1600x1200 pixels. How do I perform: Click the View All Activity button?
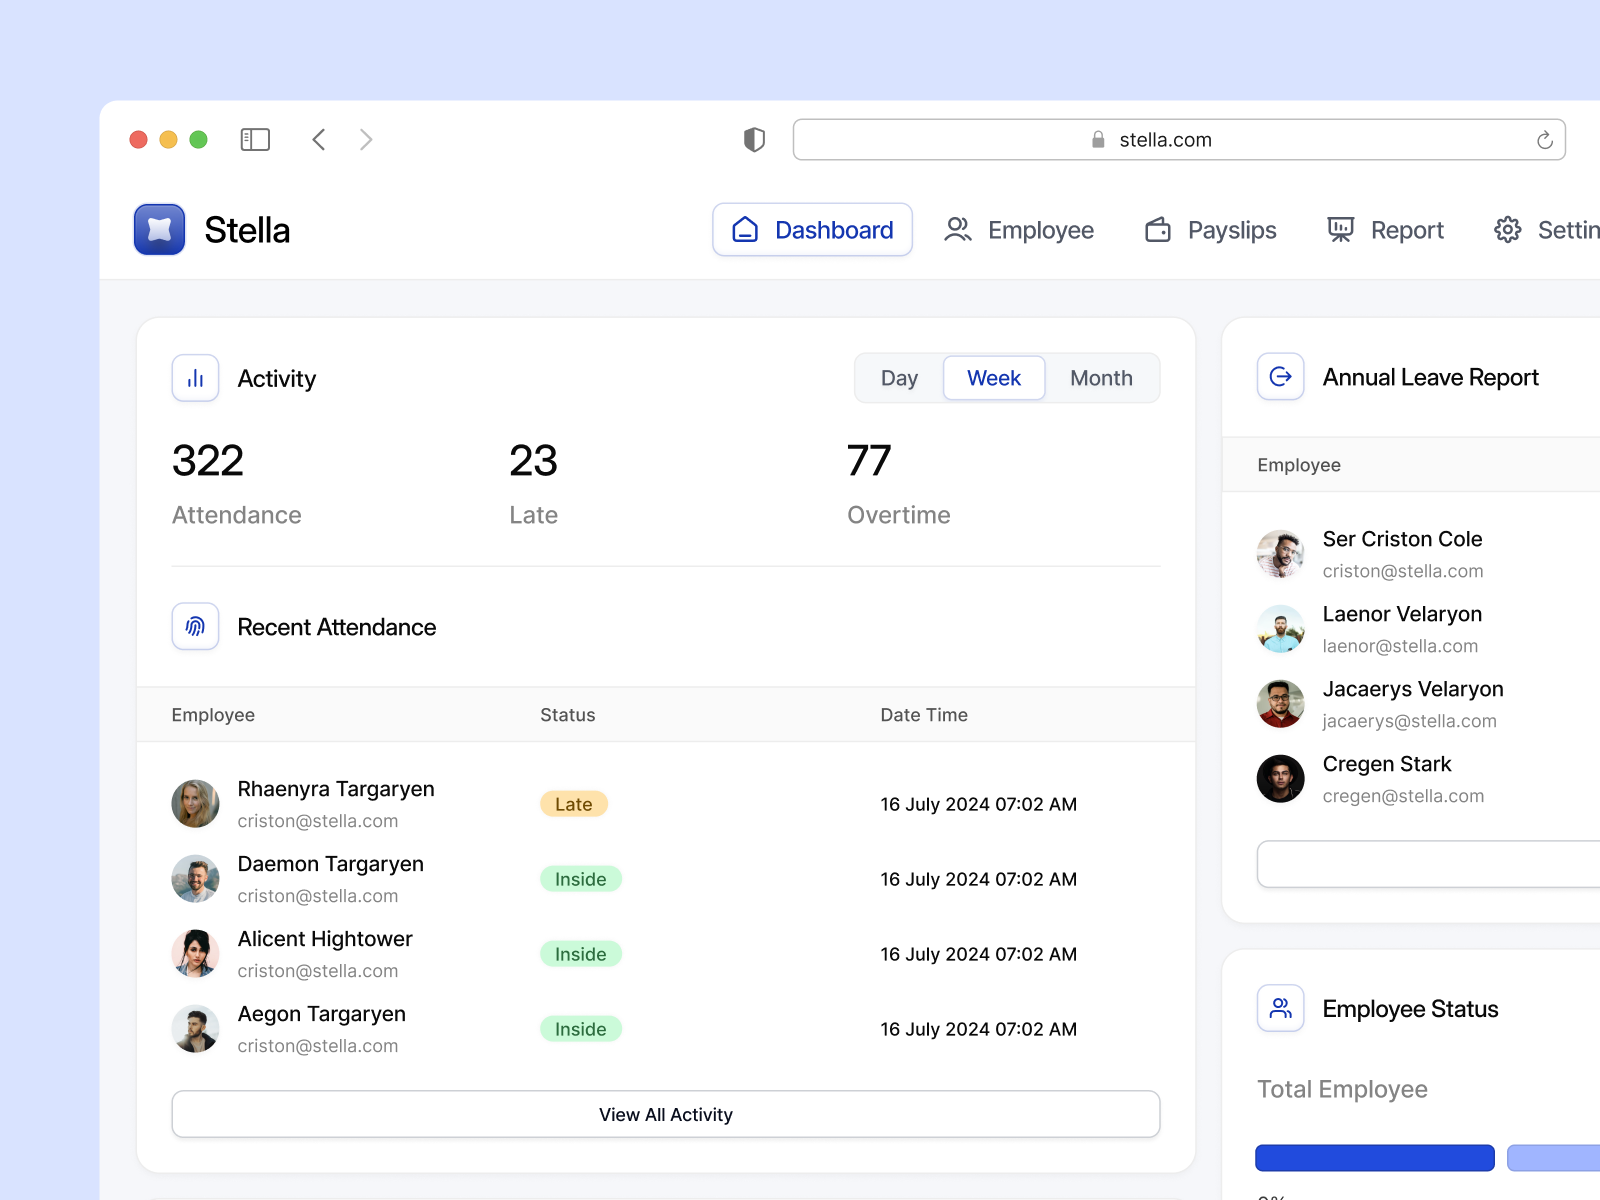point(665,1114)
